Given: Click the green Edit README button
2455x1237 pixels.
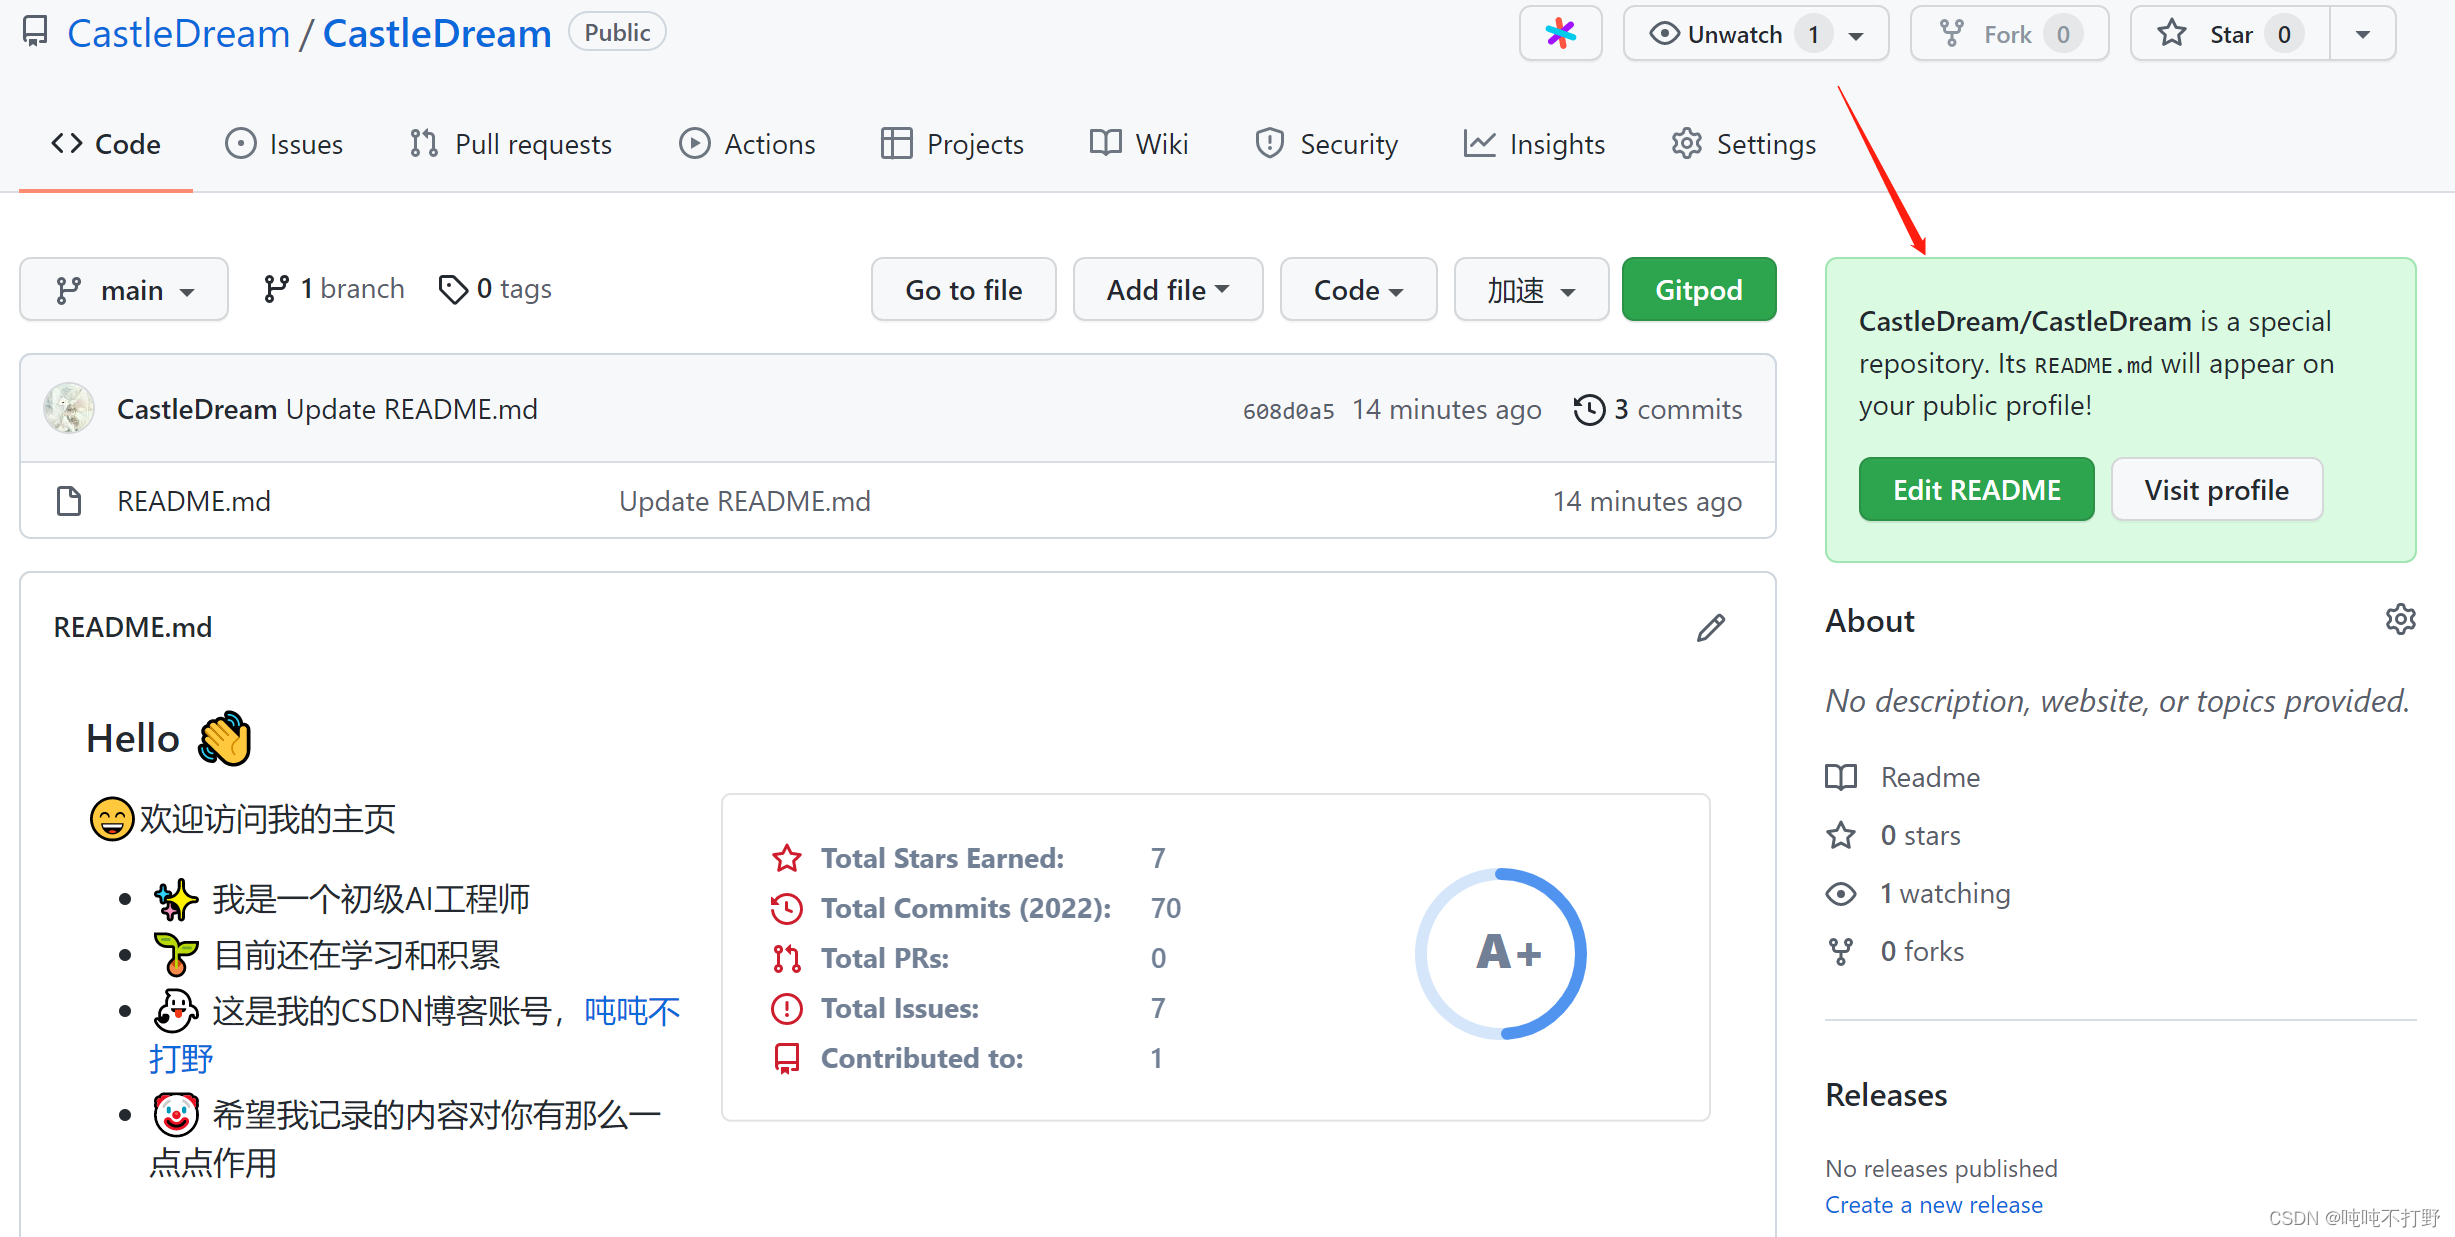Looking at the screenshot, I should (1975, 490).
